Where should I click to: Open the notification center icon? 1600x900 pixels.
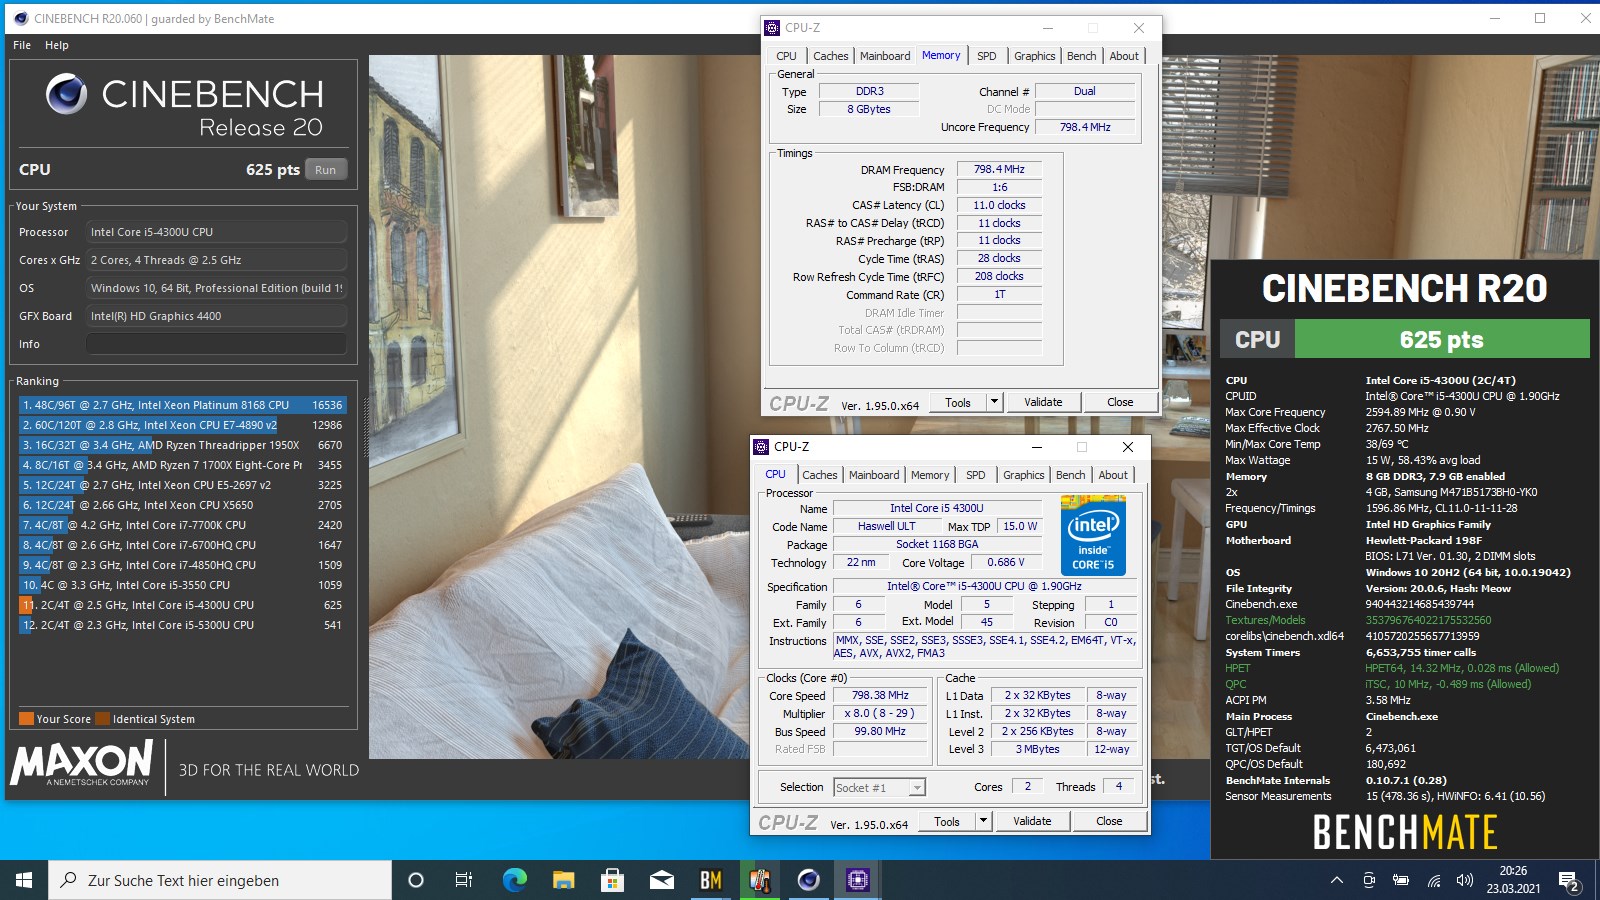[1569, 880]
